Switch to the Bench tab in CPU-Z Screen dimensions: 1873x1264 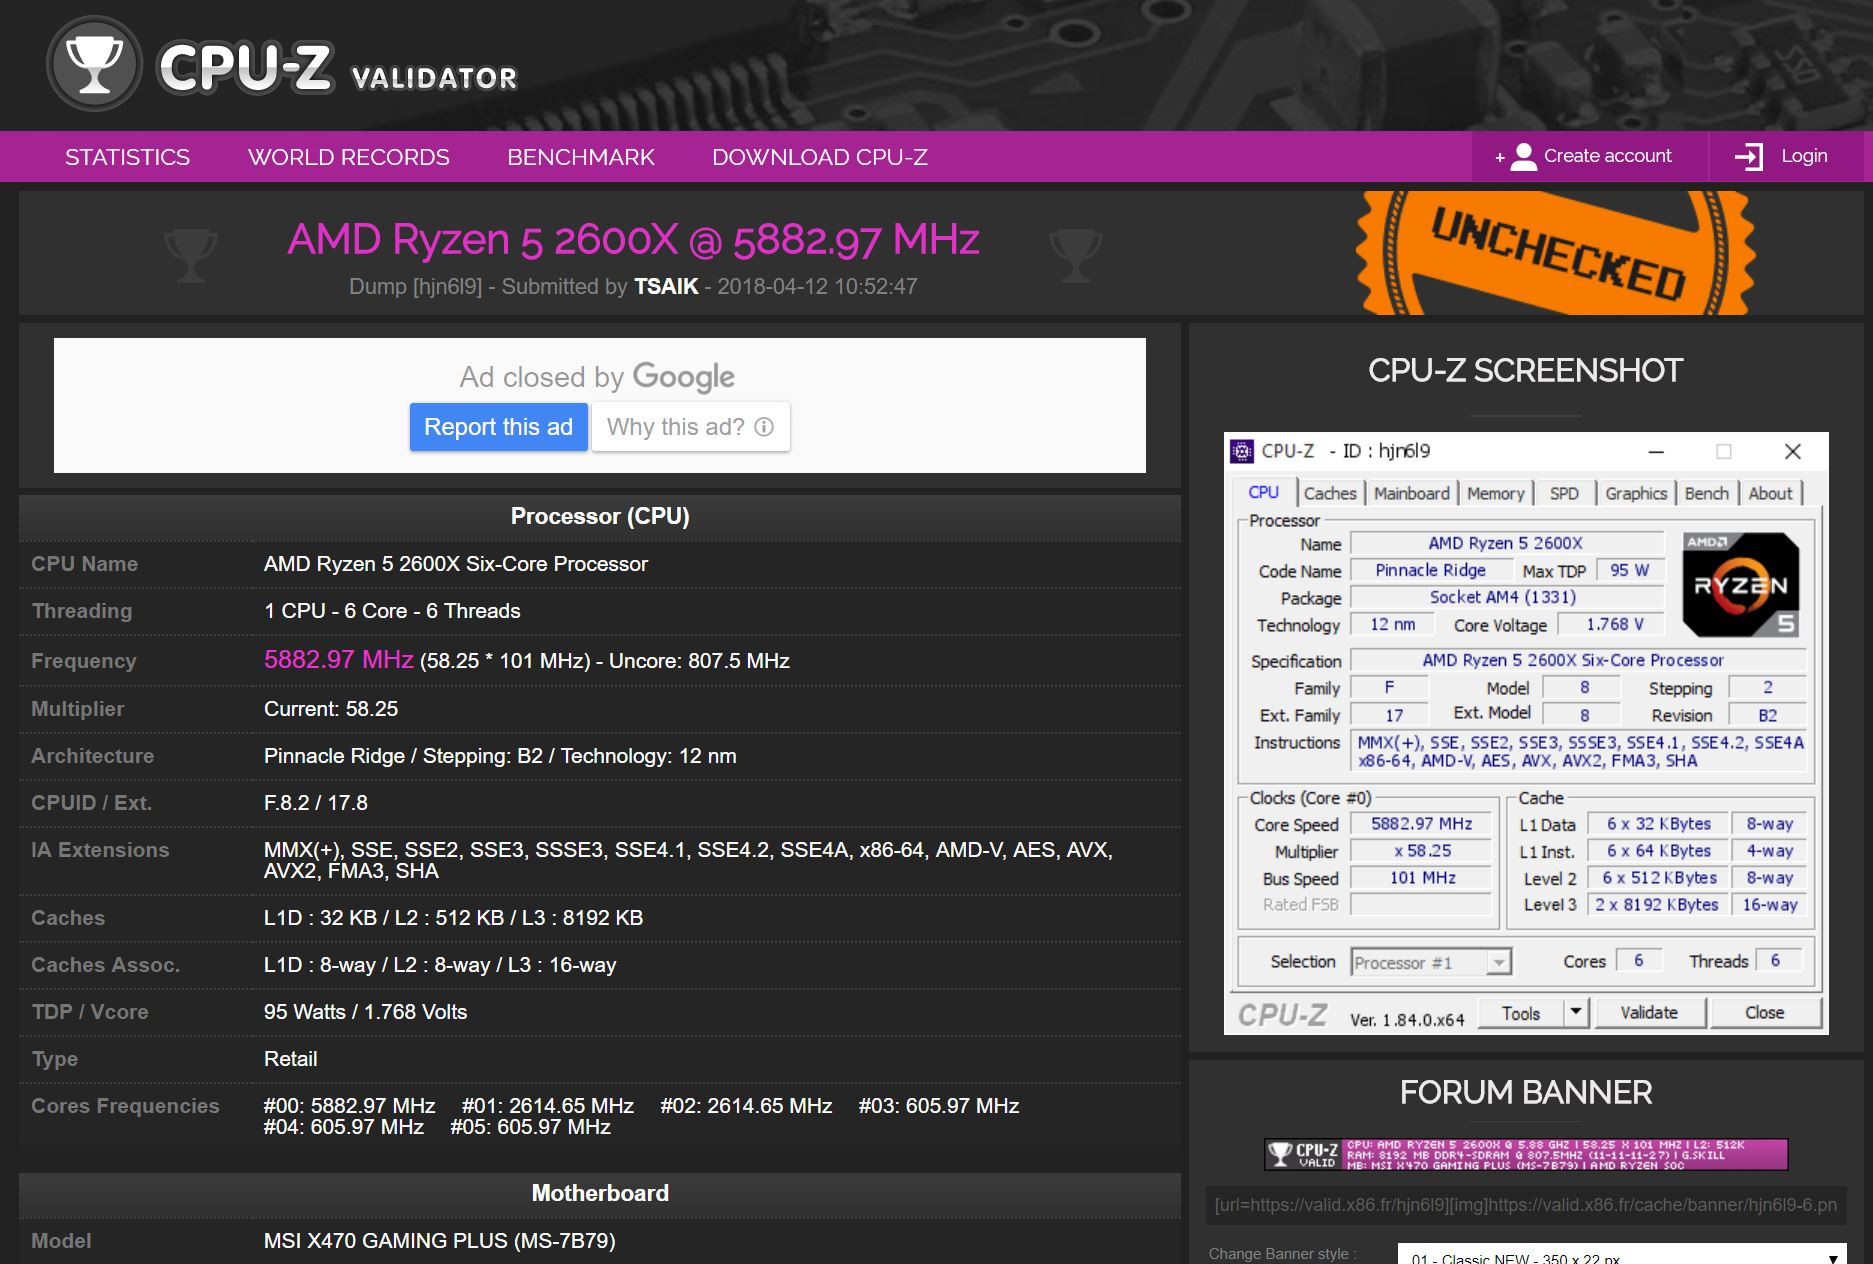[x=1706, y=493]
